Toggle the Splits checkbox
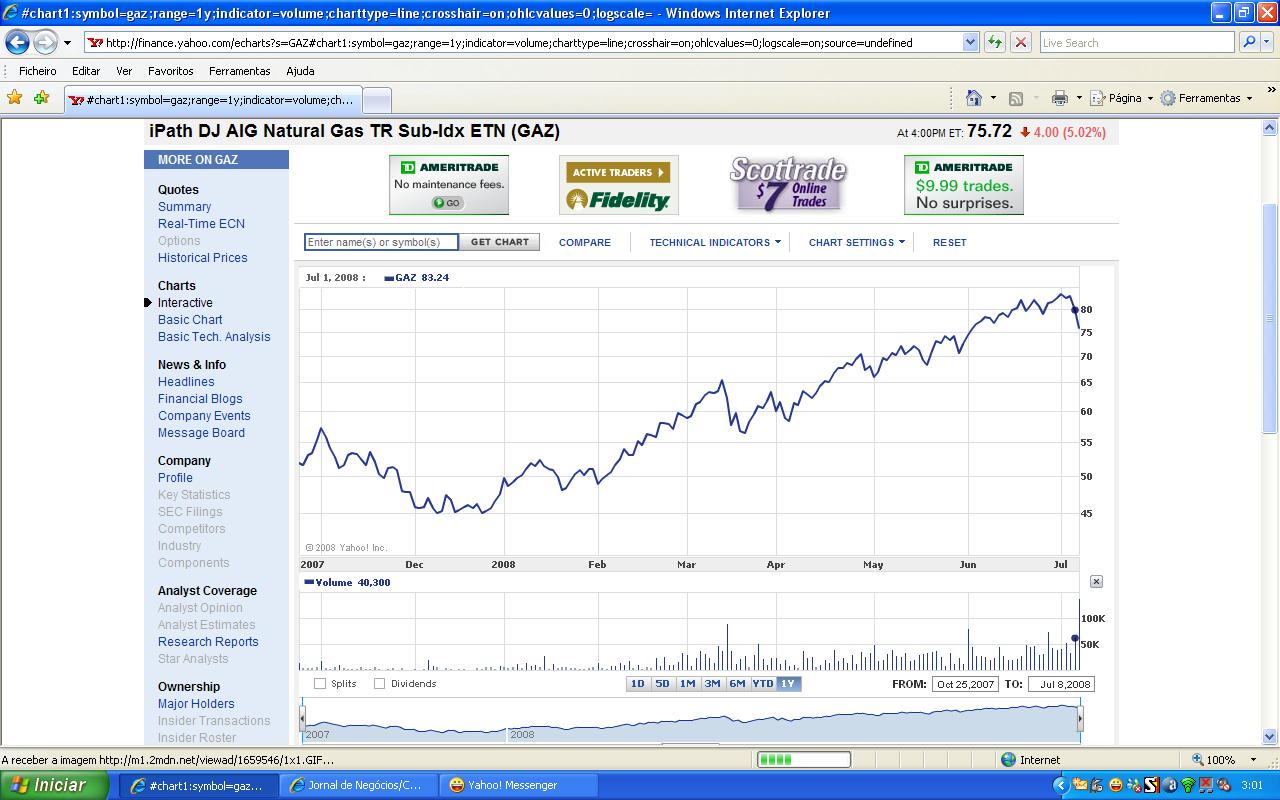1280x800 pixels. point(320,684)
